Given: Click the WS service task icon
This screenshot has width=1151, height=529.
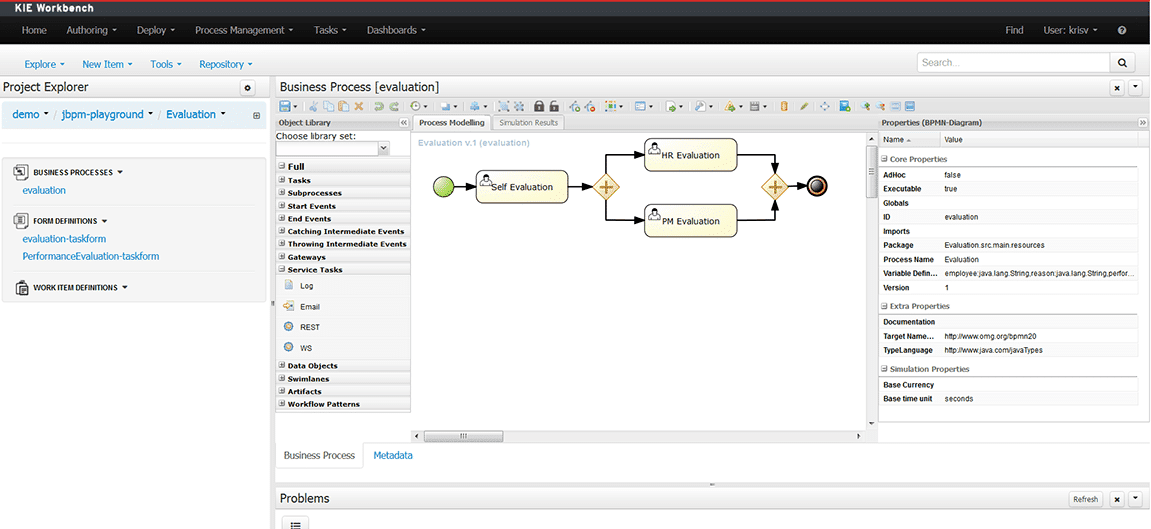Looking at the screenshot, I should coord(288,347).
